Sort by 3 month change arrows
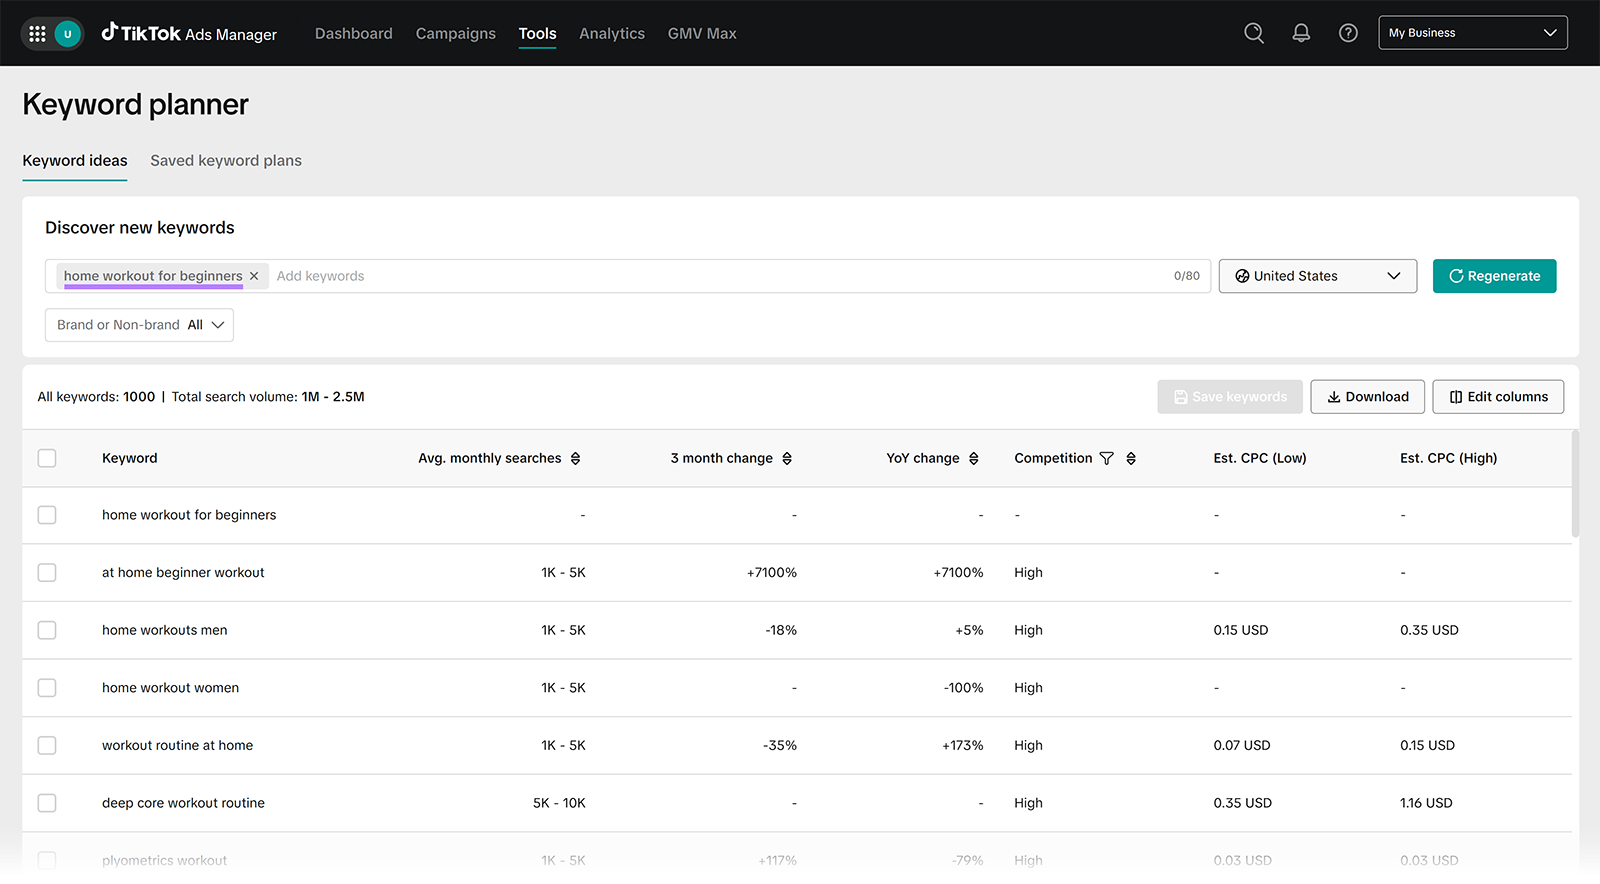 (x=787, y=458)
